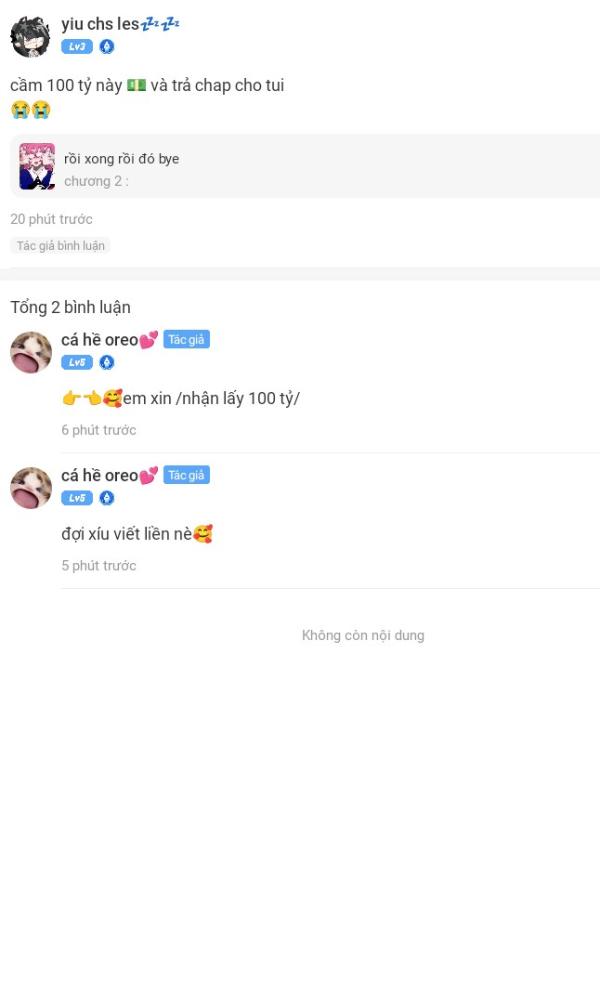This screenshot has height=1007, width=600.
Task: Tap first 'Tác giả' author label
Action: point(186,339)
